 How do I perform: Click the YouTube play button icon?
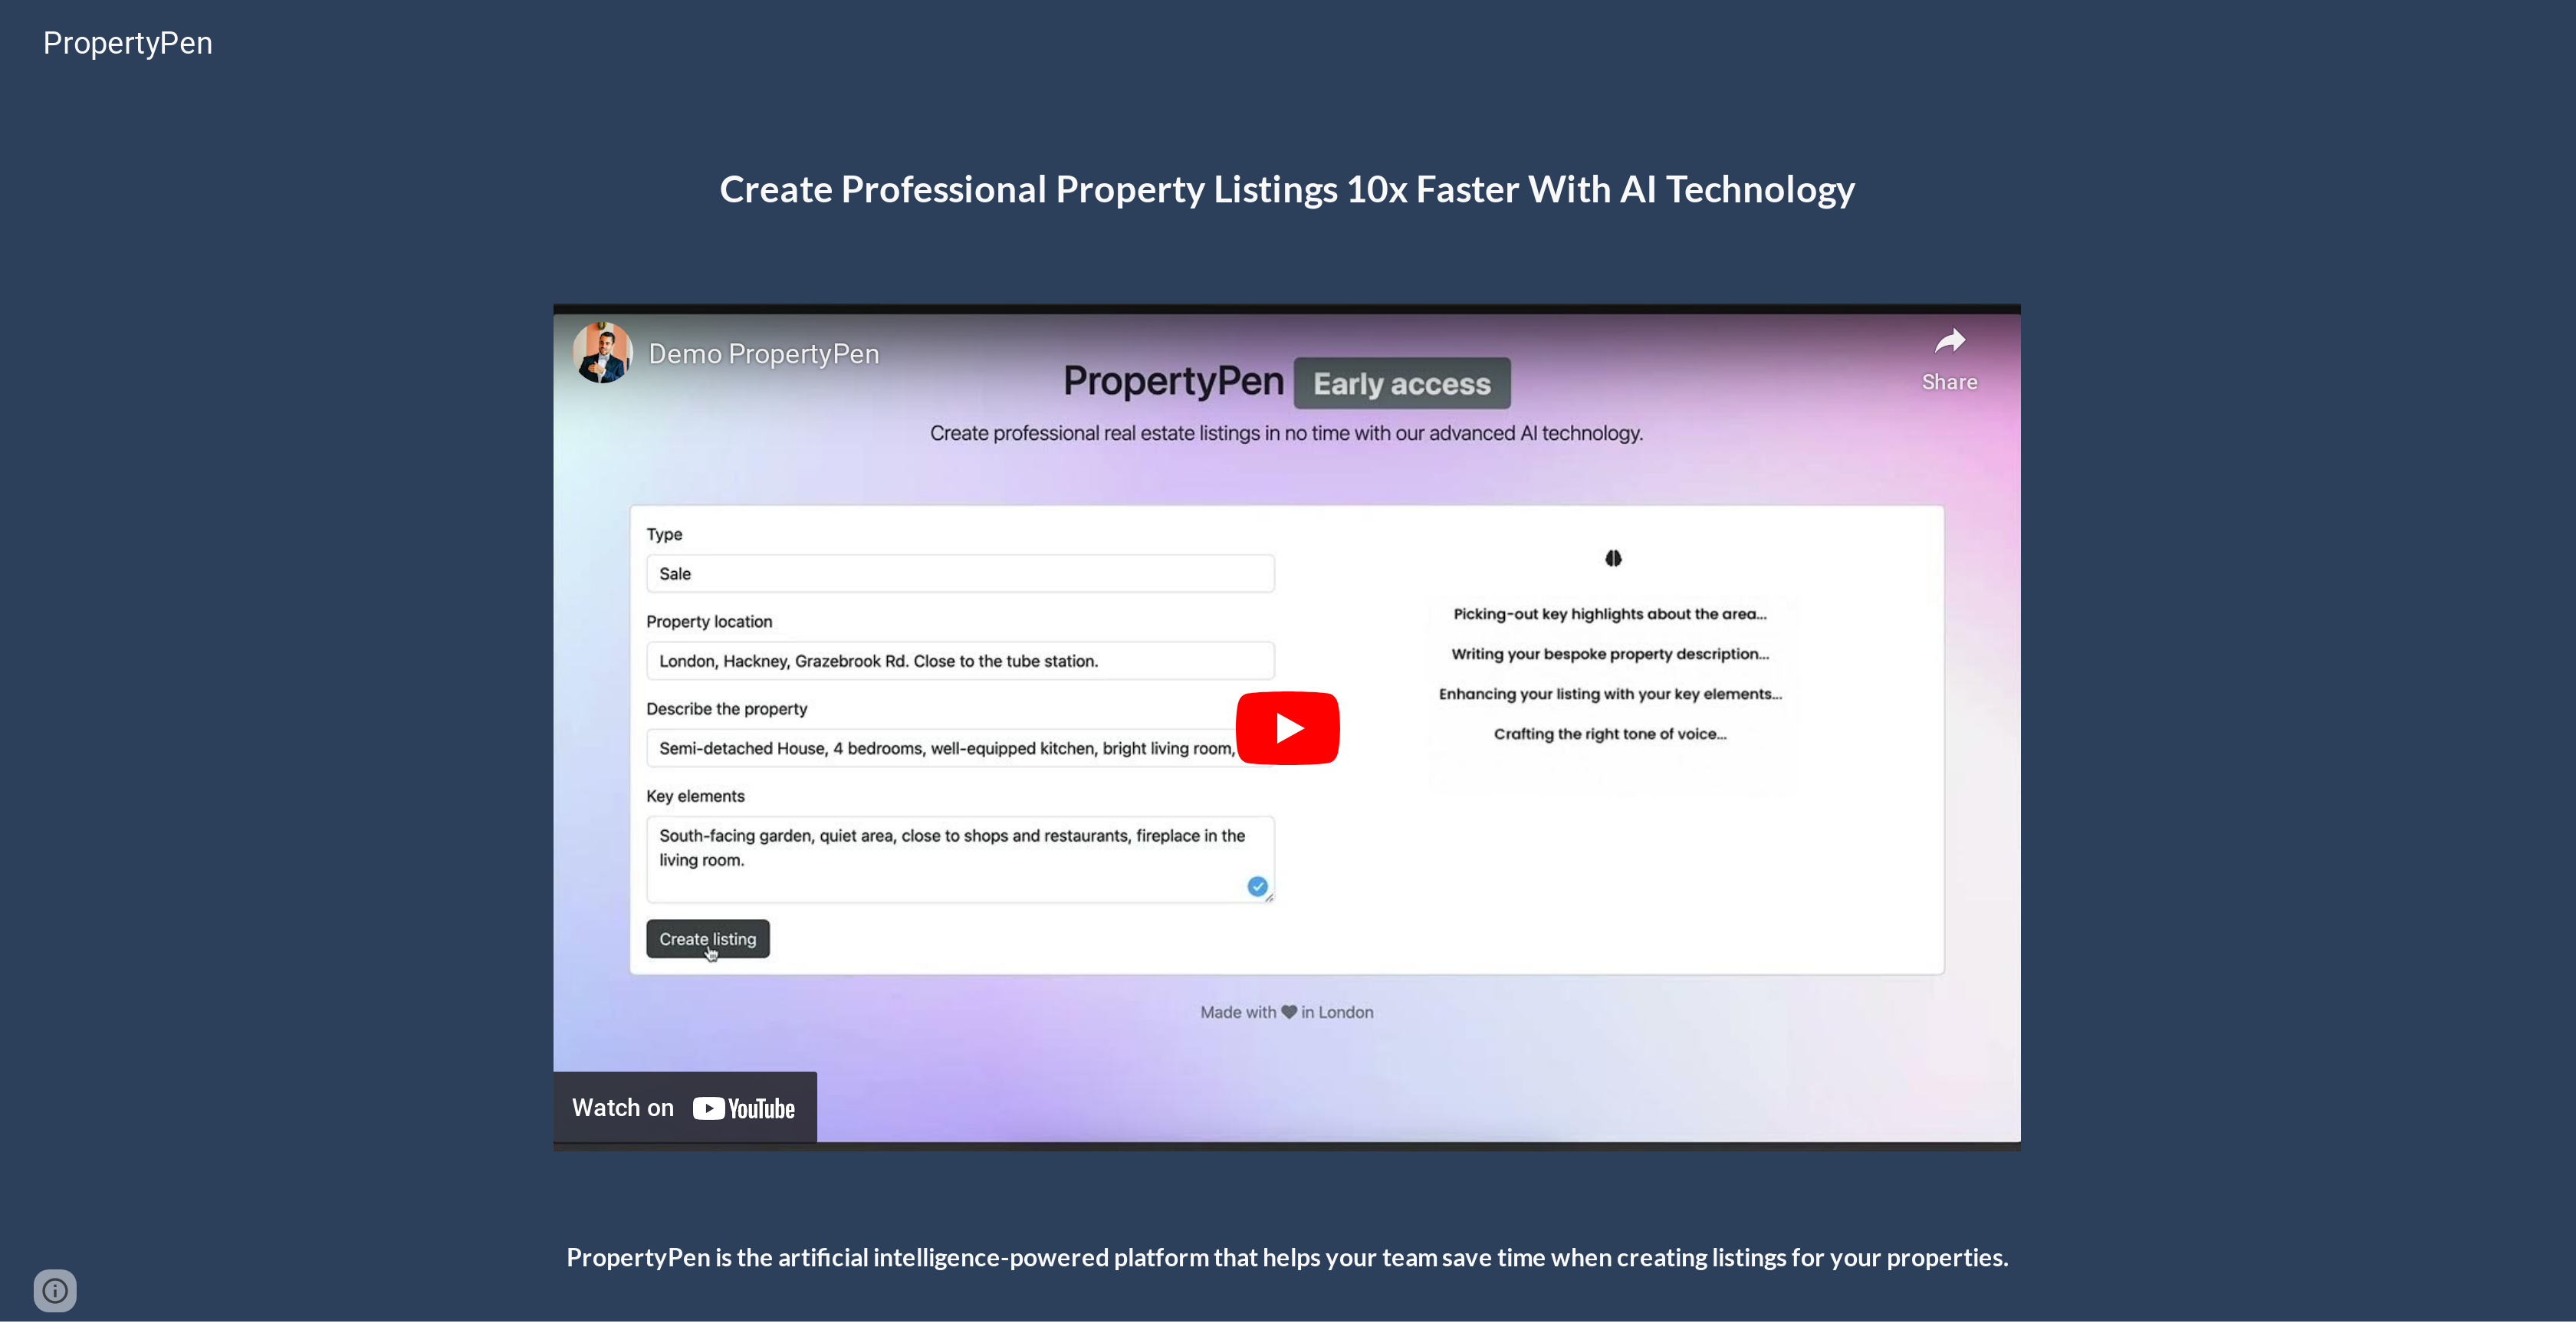[1286, 726]
